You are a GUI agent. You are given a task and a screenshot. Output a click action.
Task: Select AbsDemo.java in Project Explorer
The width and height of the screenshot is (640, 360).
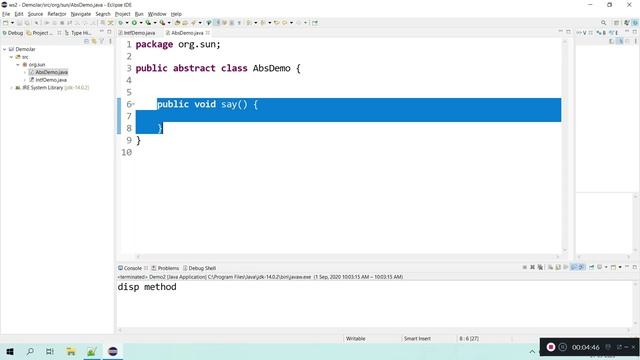tap(49, 72)
